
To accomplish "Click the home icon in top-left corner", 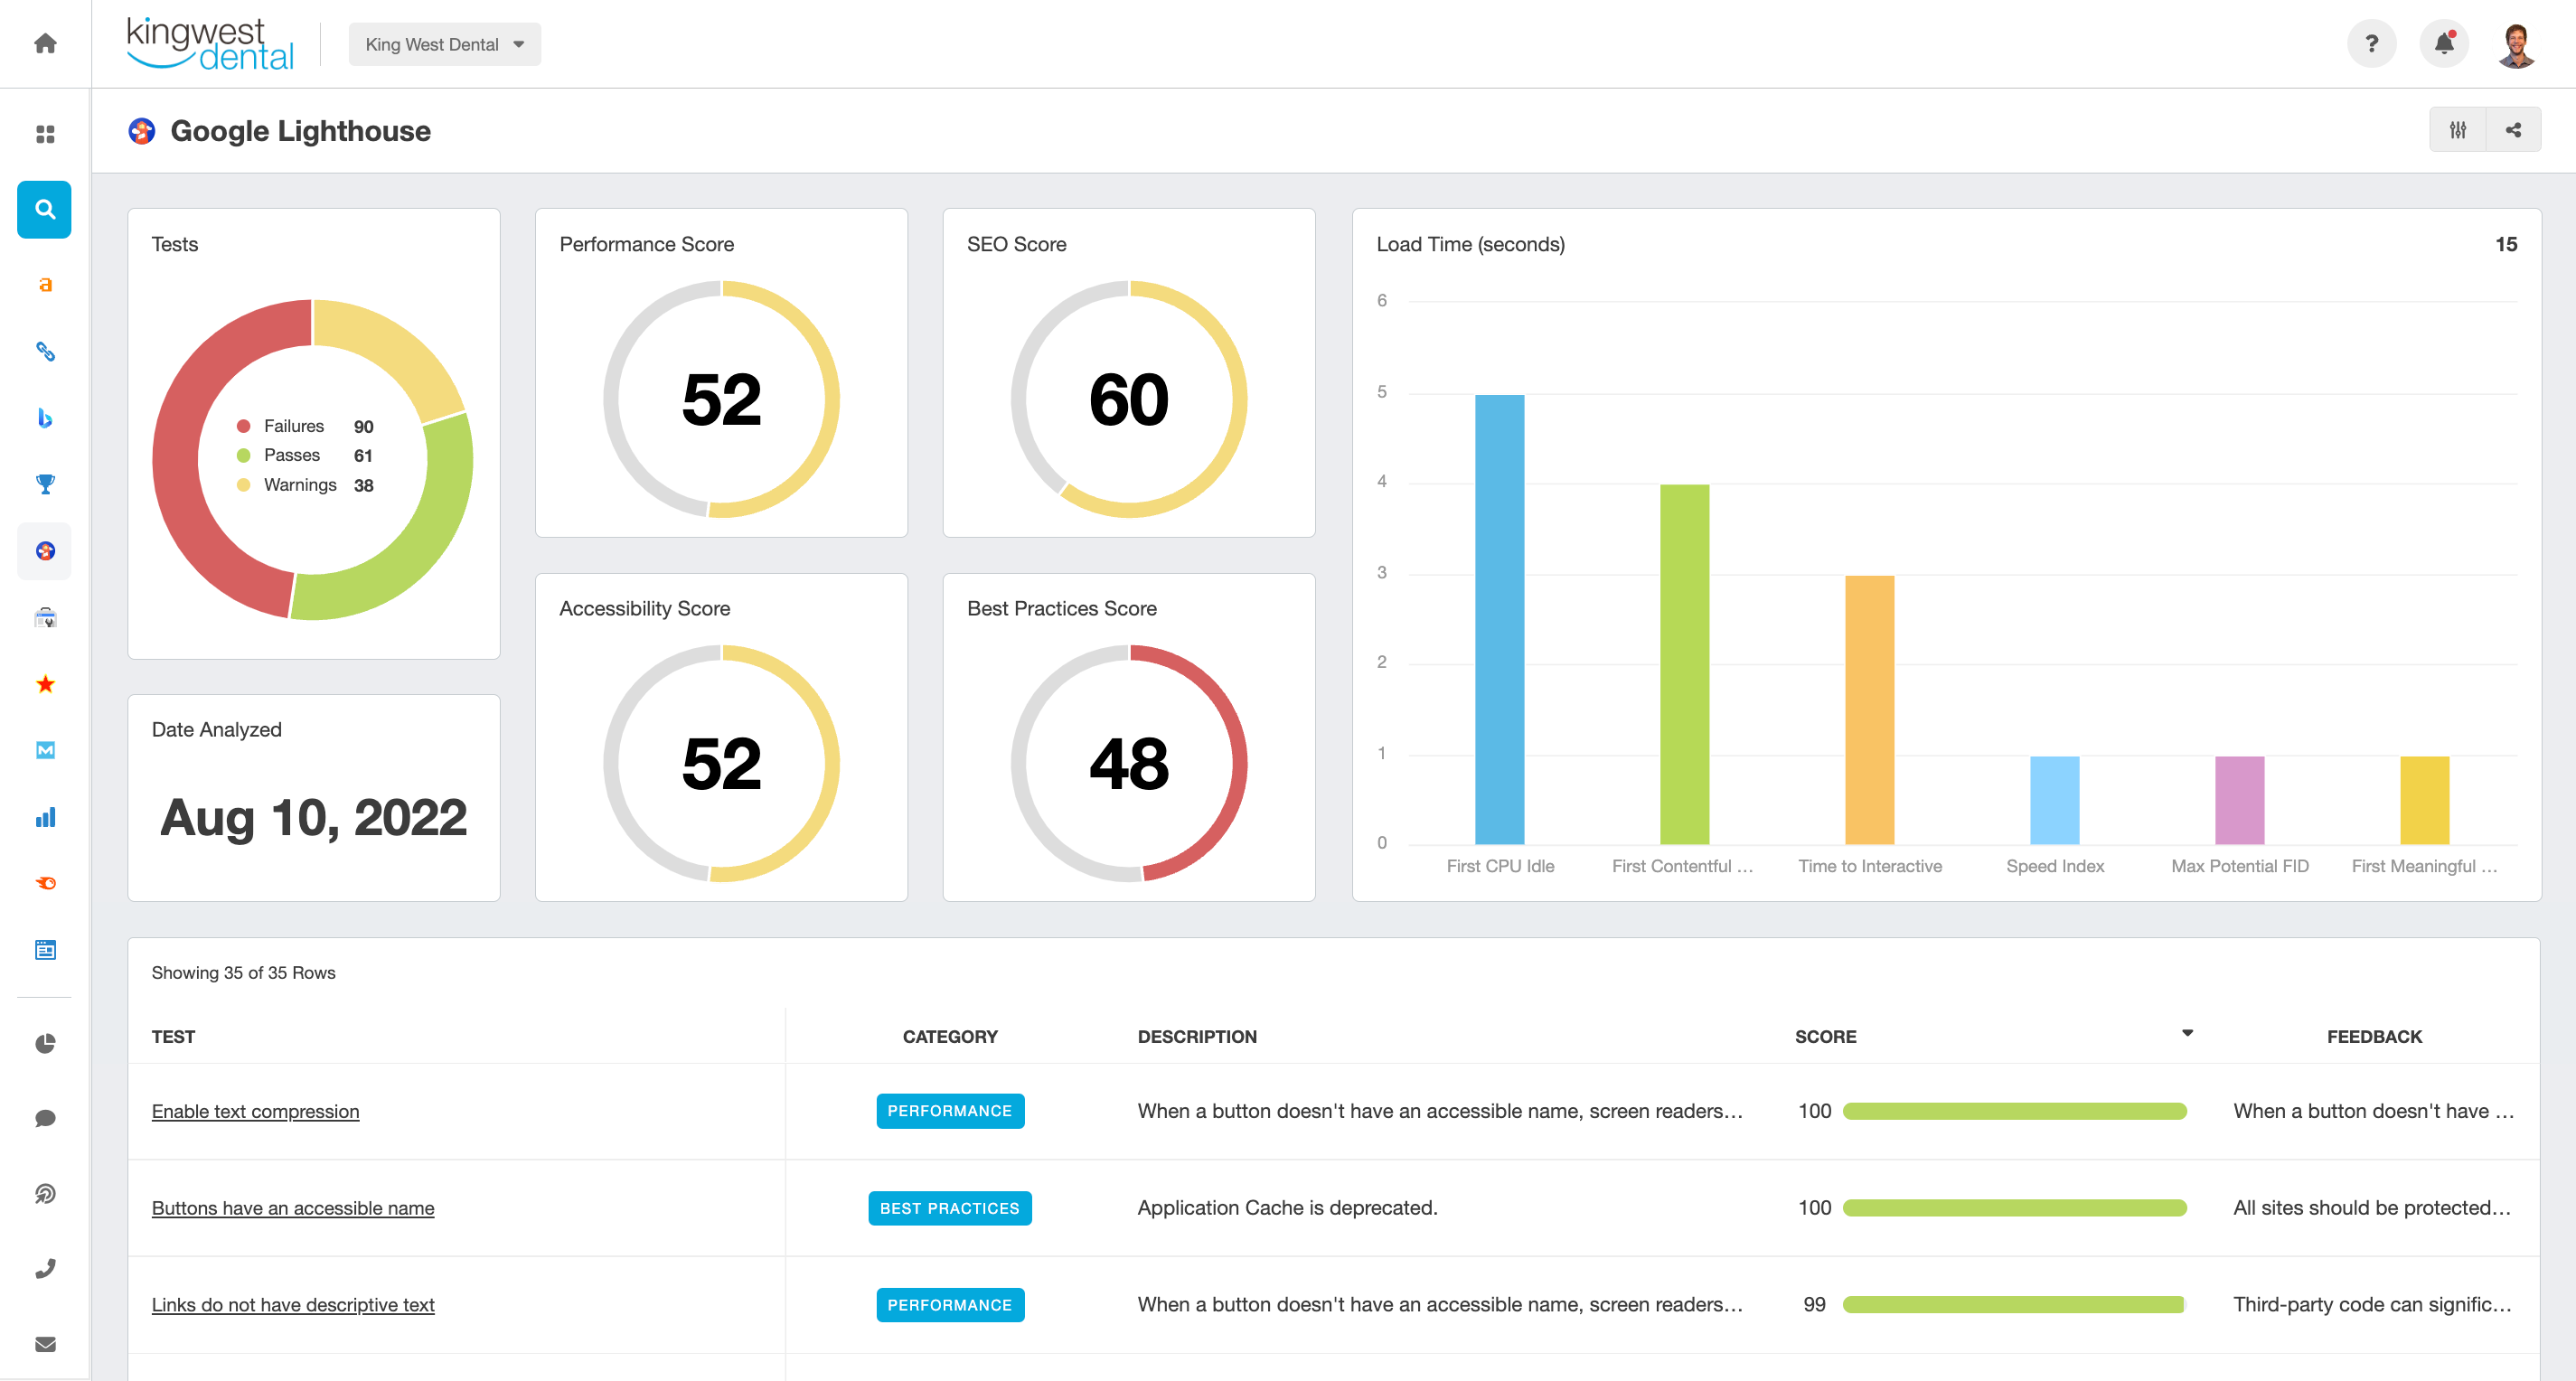I will (x=45, y=43).
